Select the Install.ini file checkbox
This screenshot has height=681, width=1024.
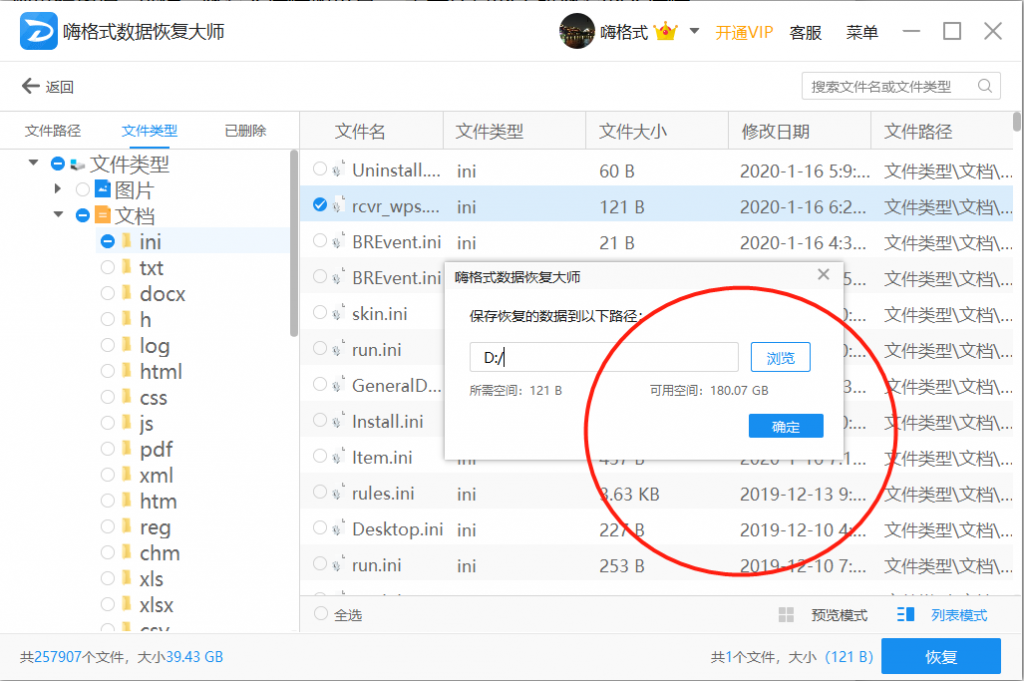(319, 420)
